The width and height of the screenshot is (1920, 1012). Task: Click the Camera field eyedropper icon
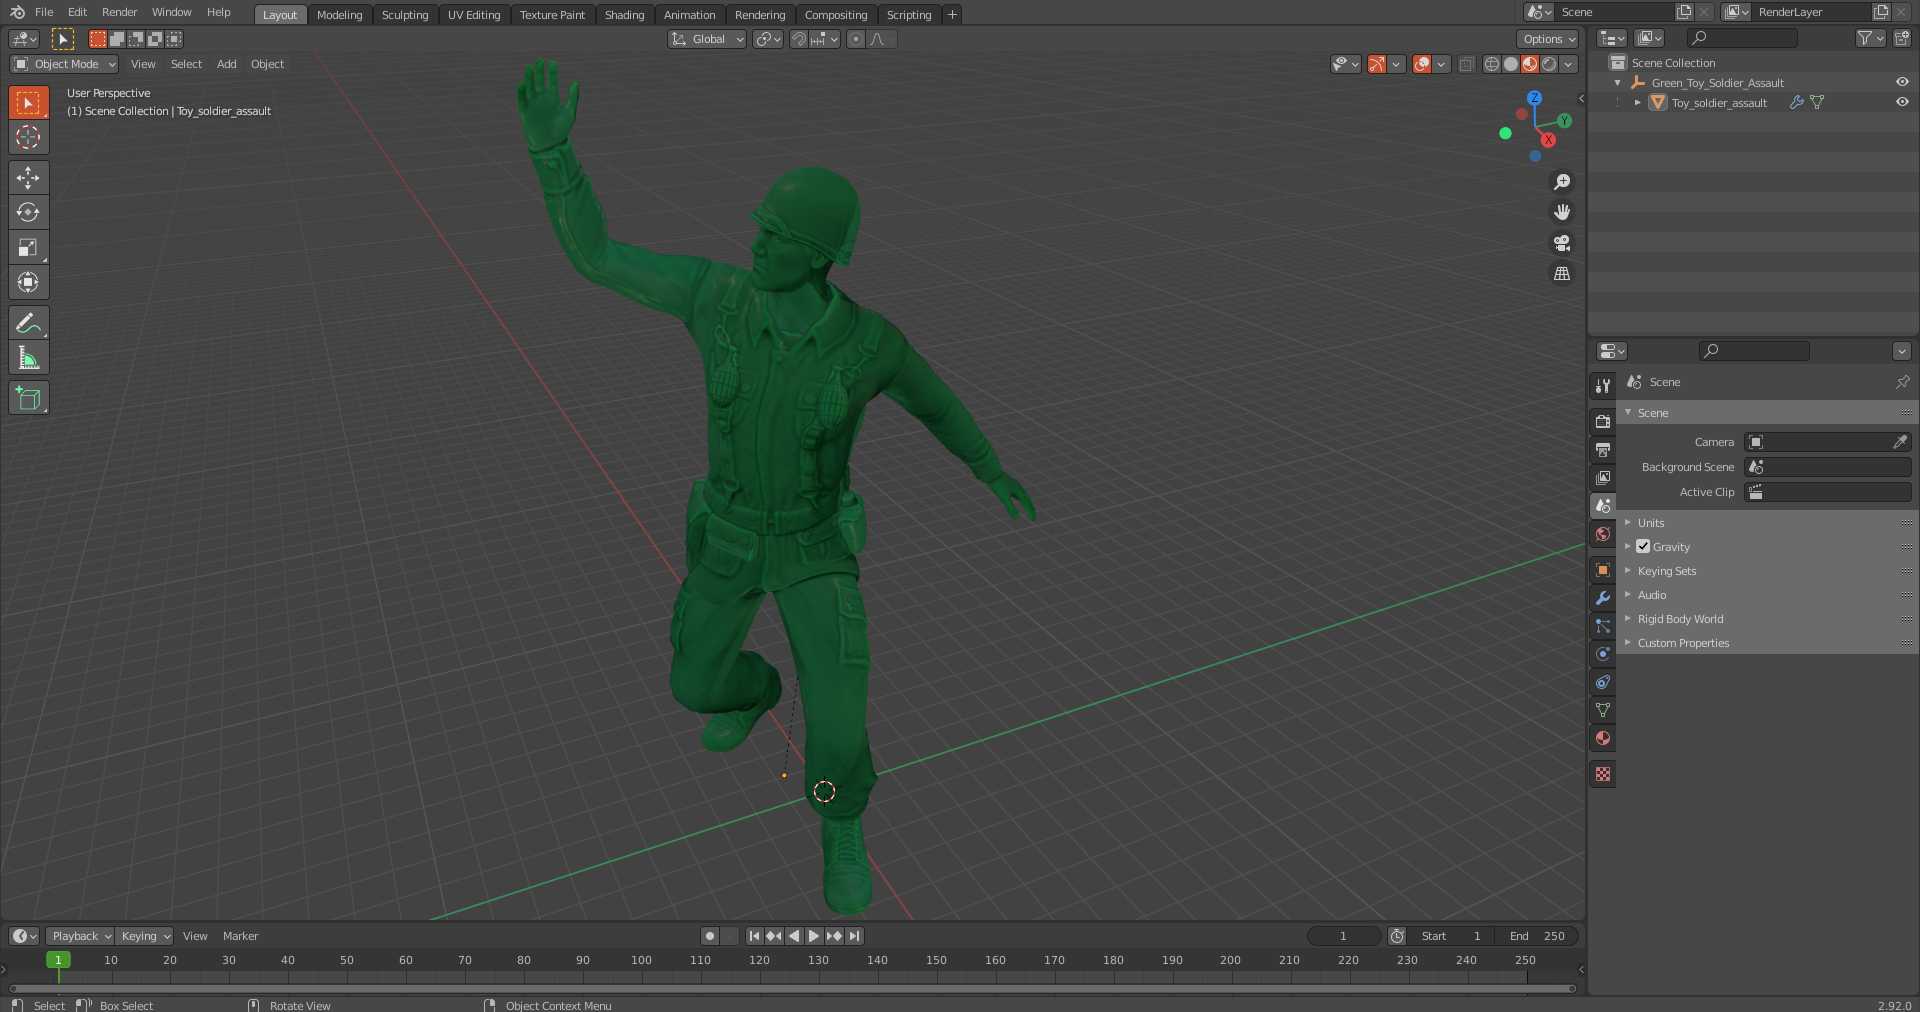click(x=1900, y=442)
